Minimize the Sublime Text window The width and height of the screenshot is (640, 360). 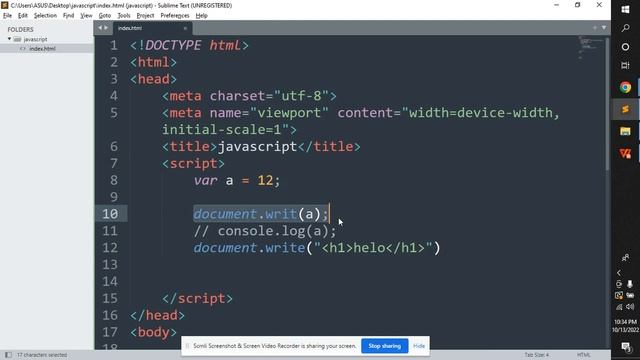[x=557, y=5]
